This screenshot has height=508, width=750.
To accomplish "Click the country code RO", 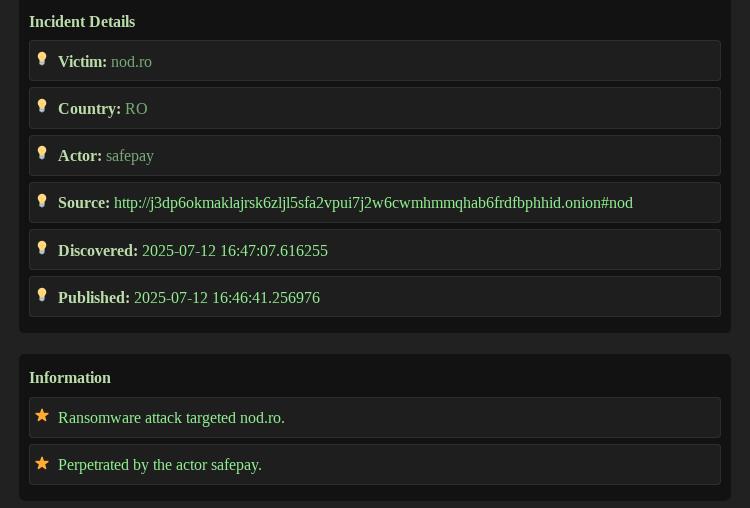I will [x=136, y=109].
